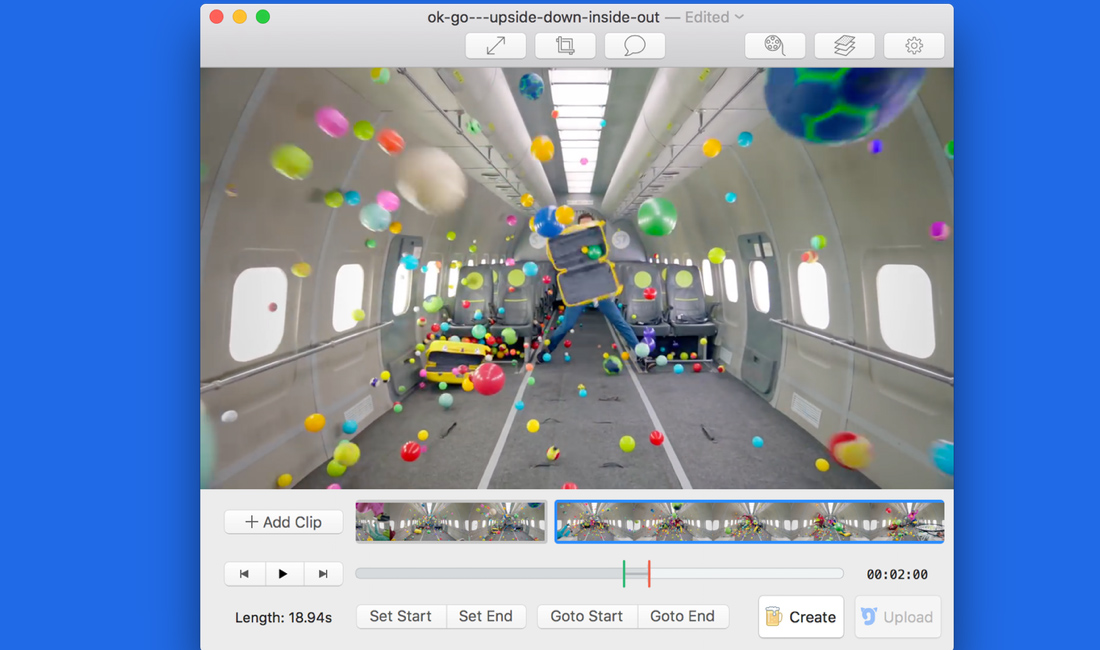Image resolution: width=1100 pixels, height=650 pixels.
Task: Click Set Start
Action: (x=401, y=616)
